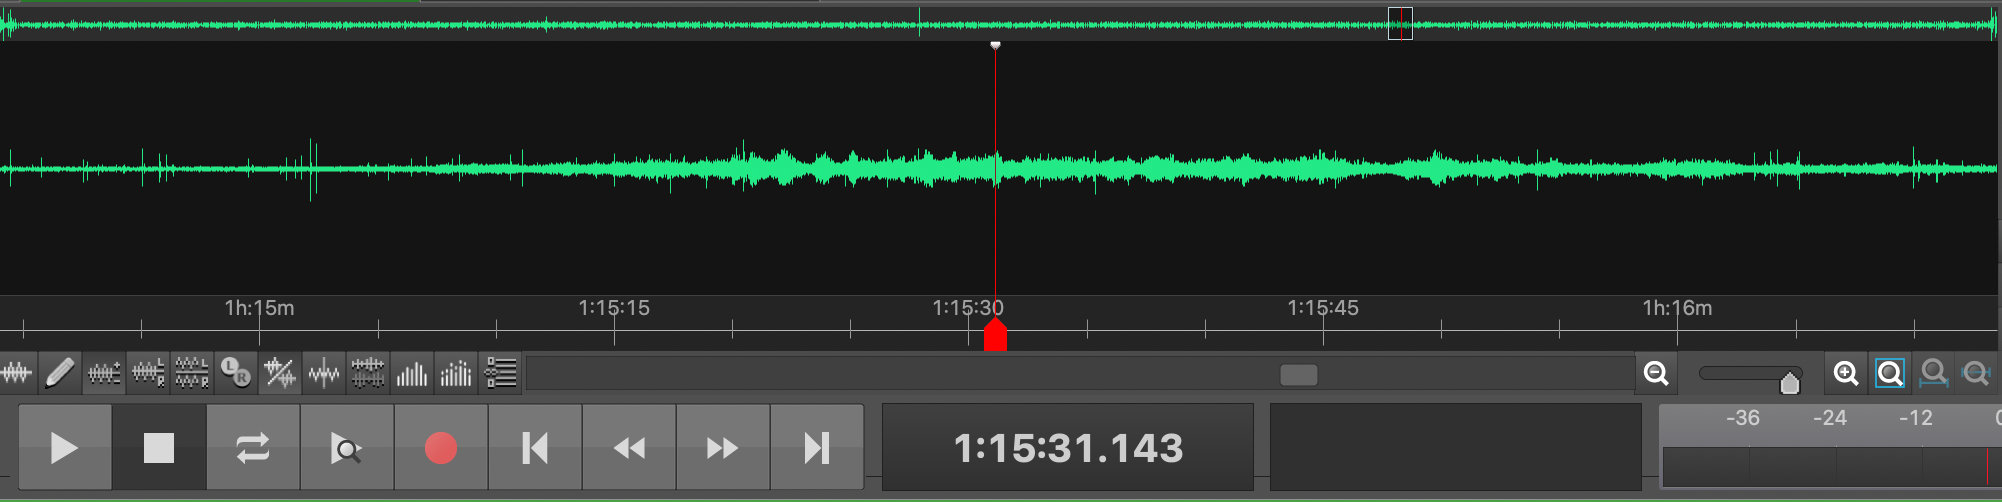Screen dimensions: 2002x502
Task: Click the 1:15:45 mark on the timeline ruler
Action: tap(1323, 308)
